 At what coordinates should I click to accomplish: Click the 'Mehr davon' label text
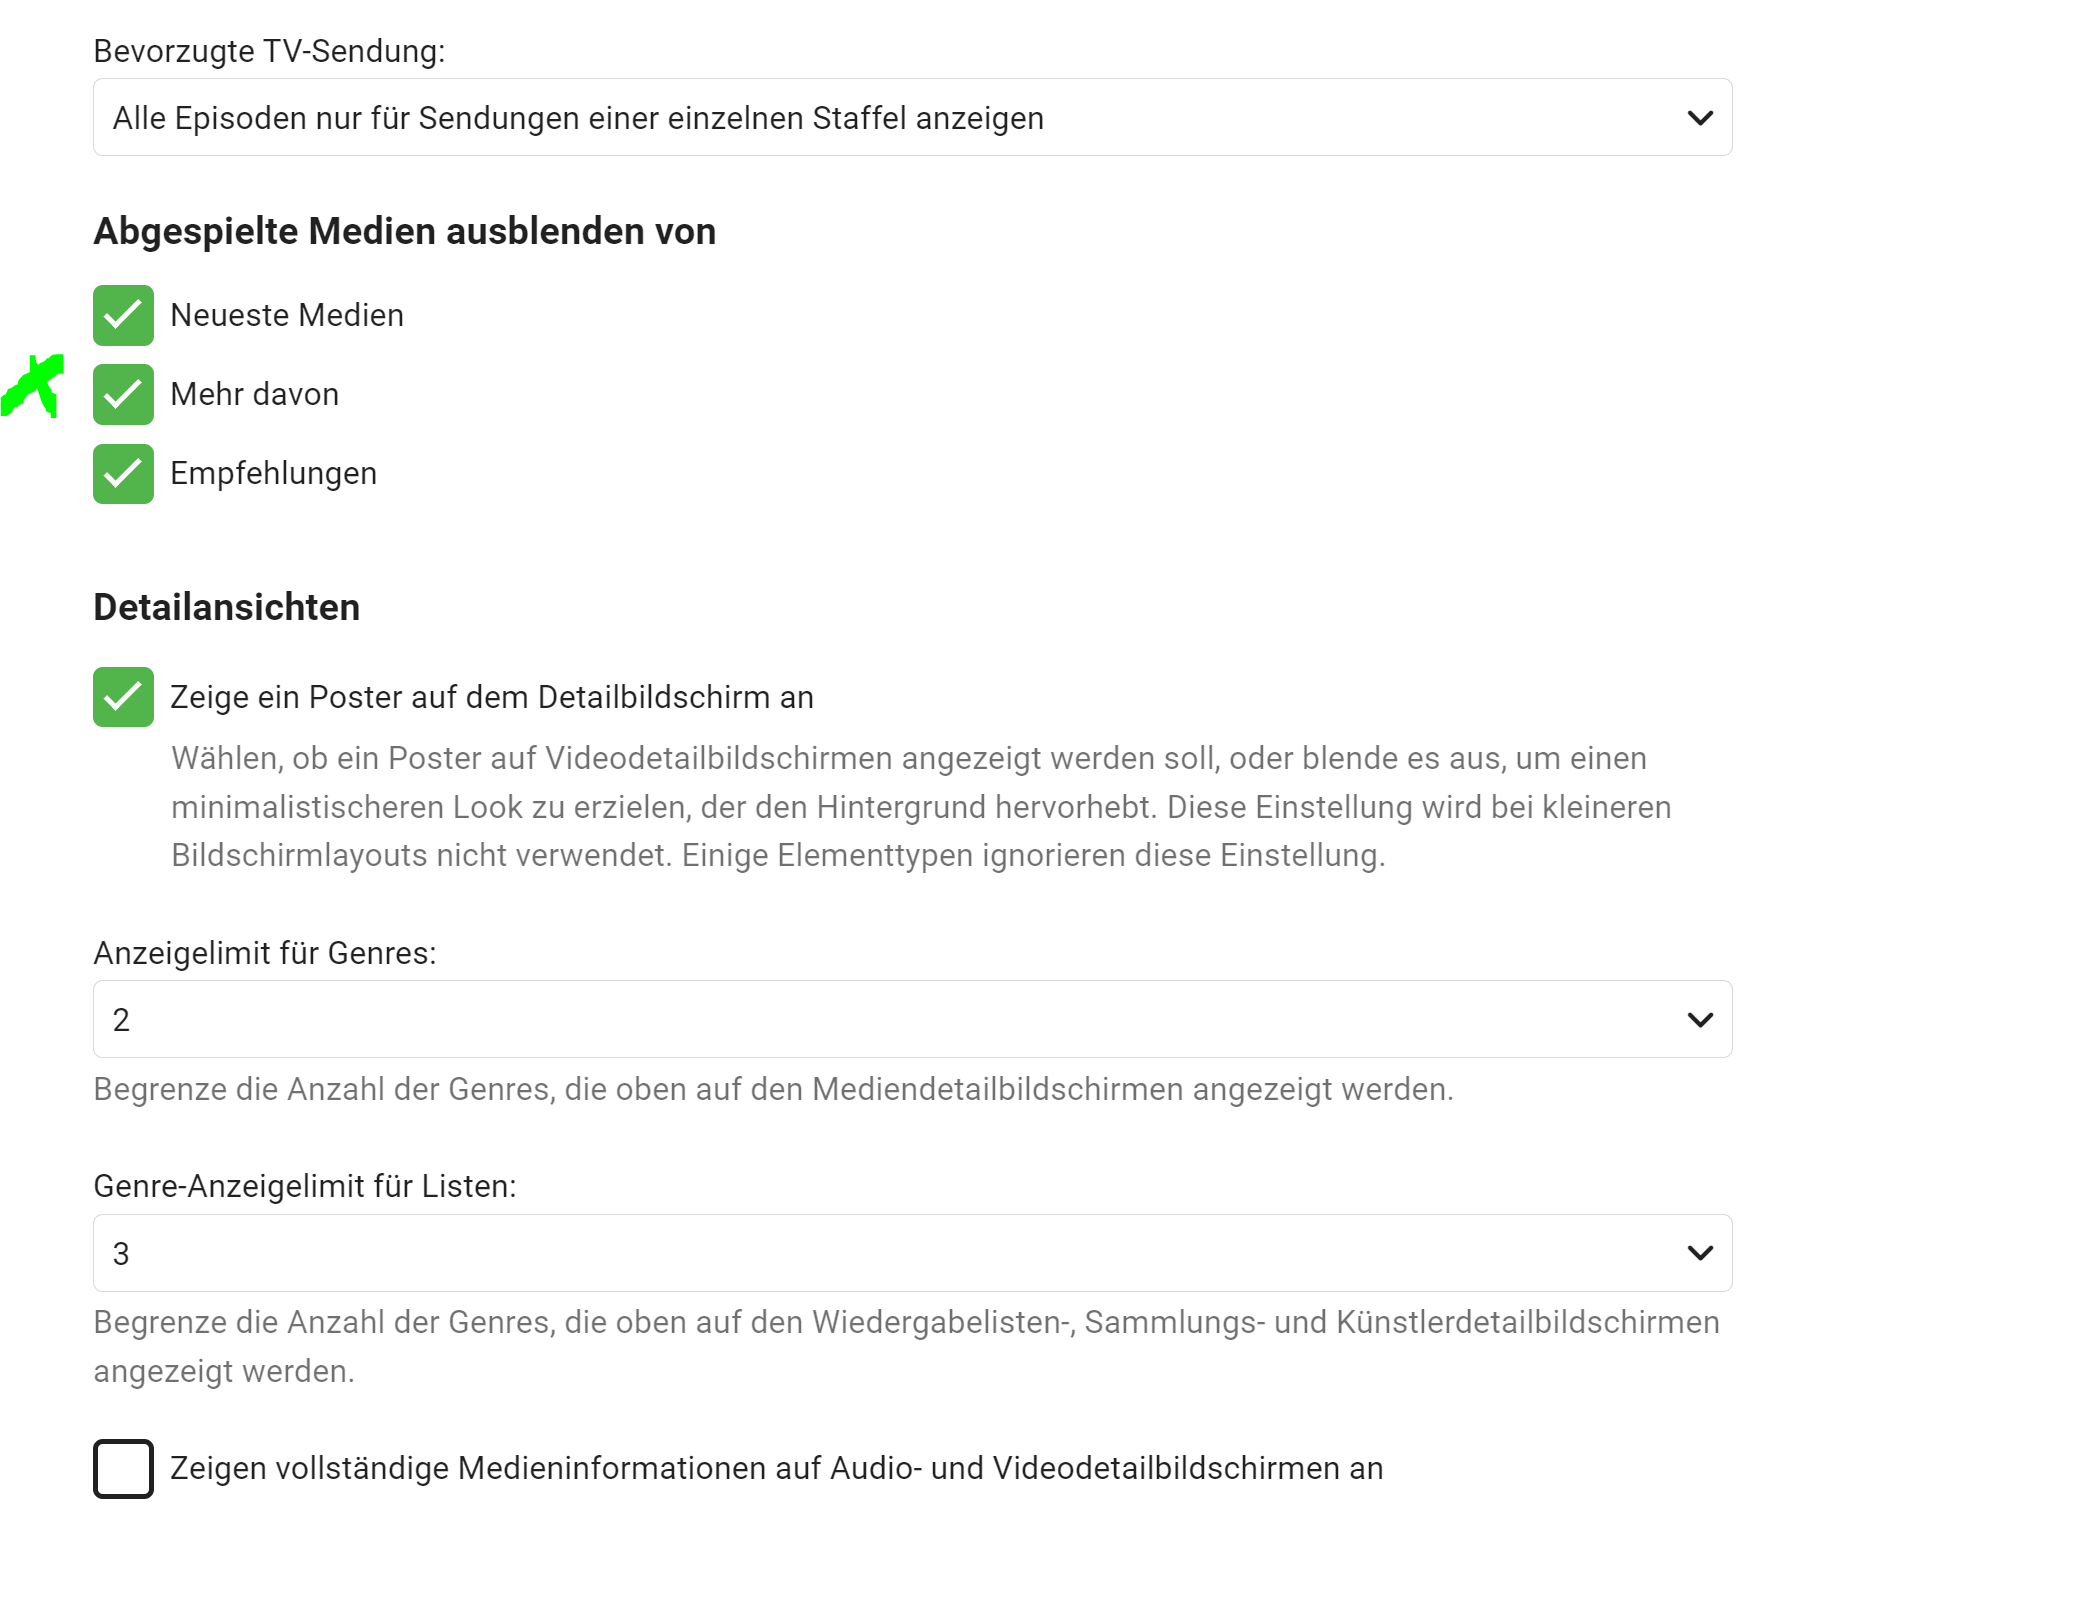254,395
